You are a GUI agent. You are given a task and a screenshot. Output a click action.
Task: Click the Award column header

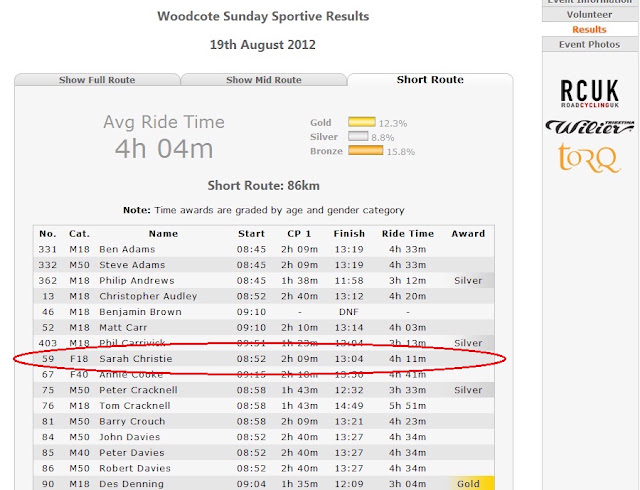coord(468,234)
